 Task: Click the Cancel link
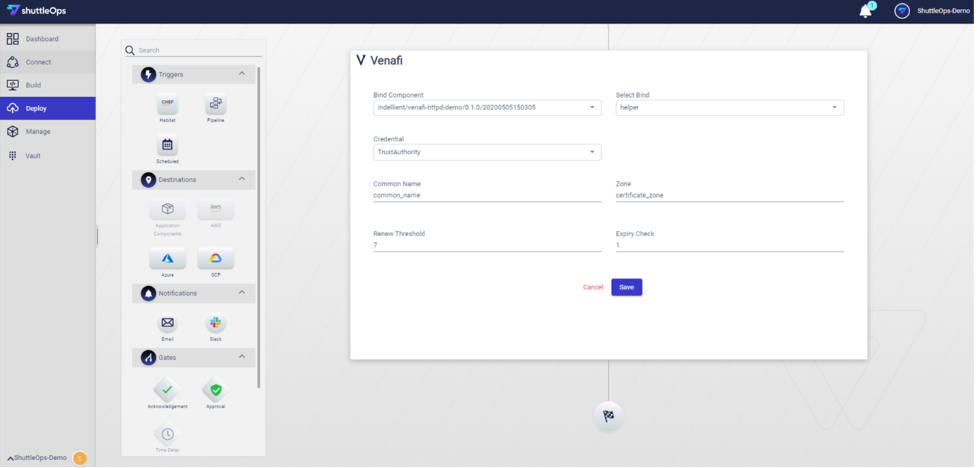pyautogui.click(x=593, y=287)
